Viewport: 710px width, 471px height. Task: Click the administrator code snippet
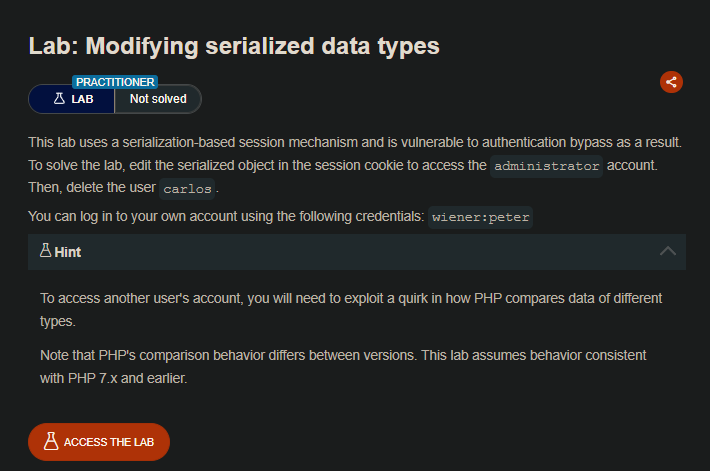tap(547, 166)
